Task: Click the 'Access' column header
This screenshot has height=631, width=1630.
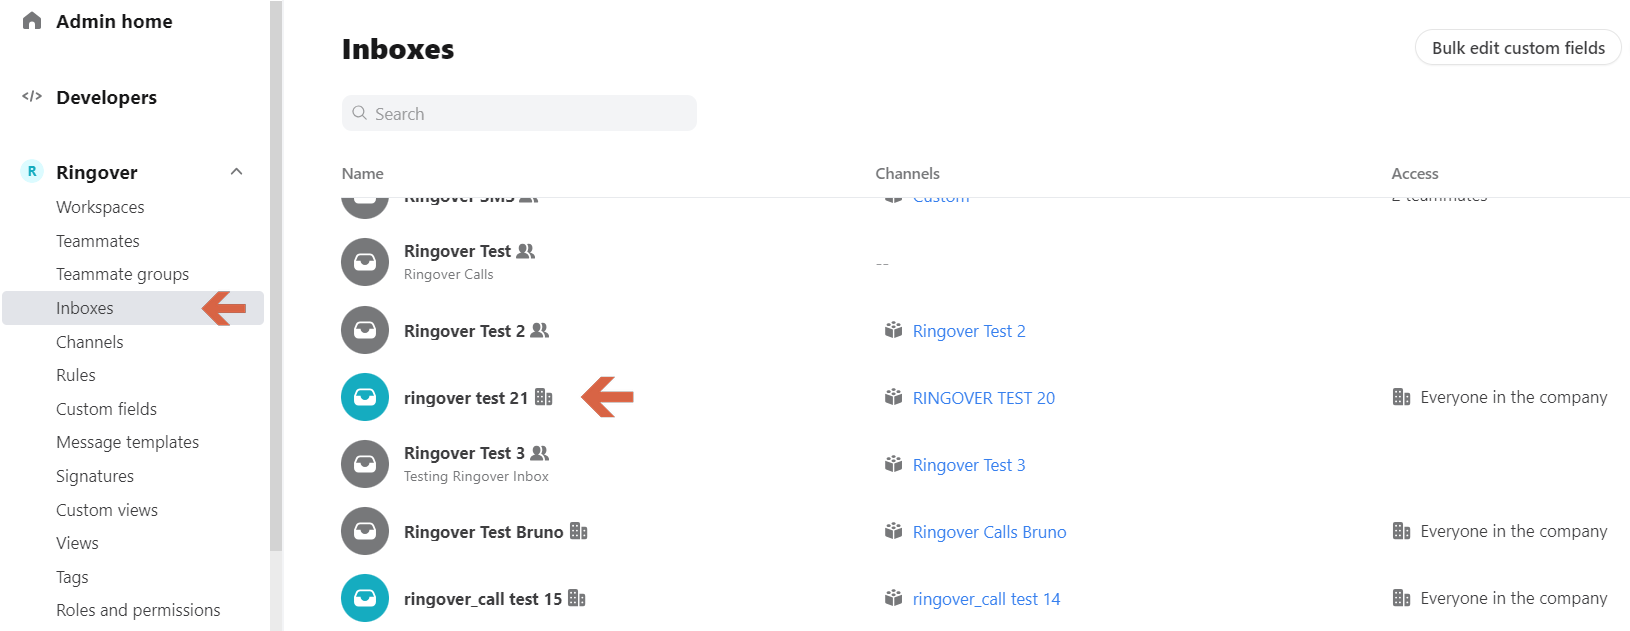Action: [1415, 173]
